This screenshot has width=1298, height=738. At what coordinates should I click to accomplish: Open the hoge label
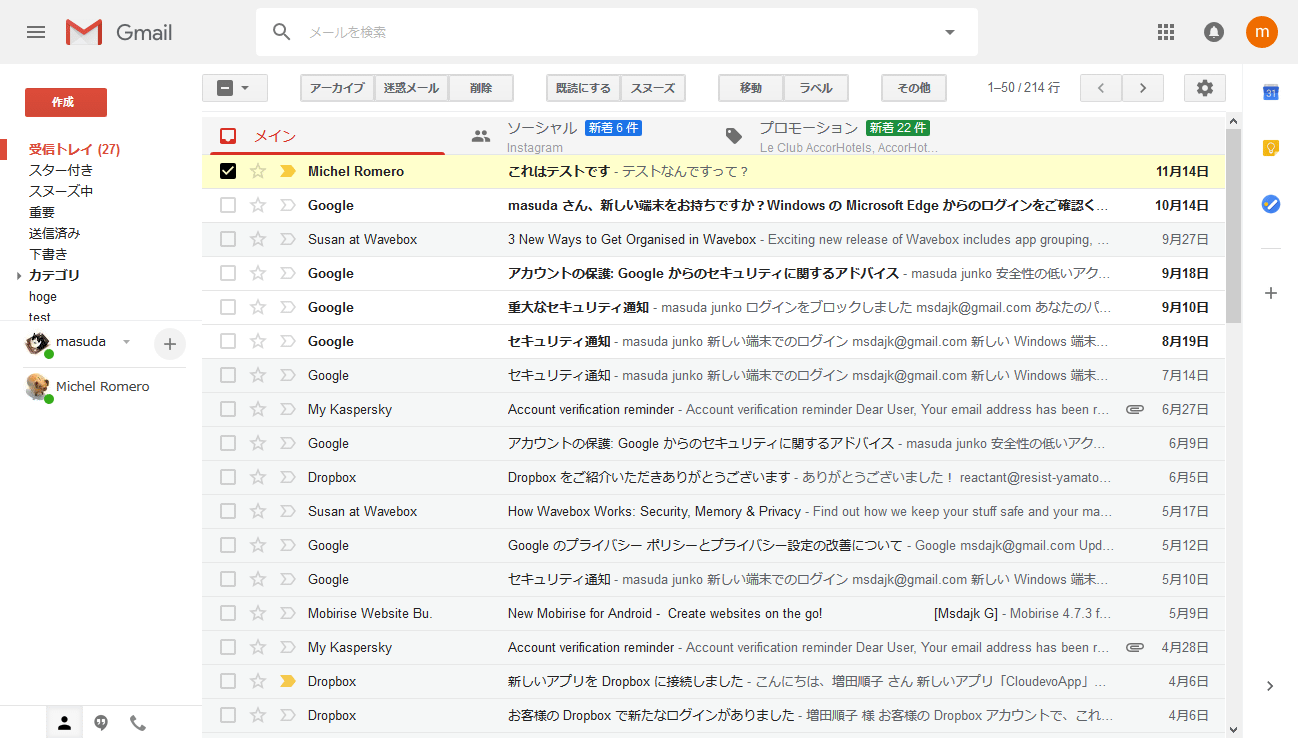[43, 297]
